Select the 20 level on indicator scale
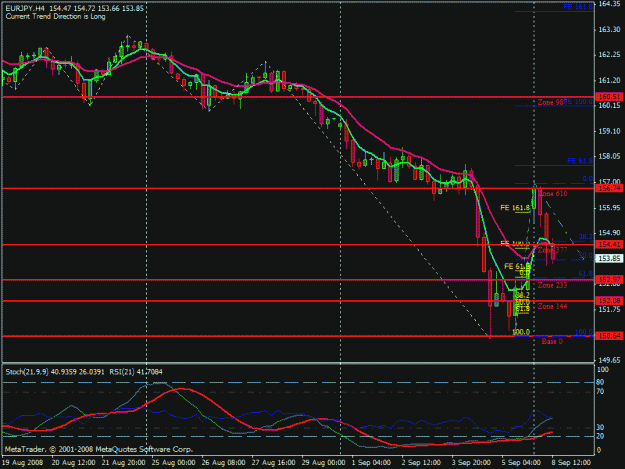This screenshot has width=625, height=469. pyautogui.click(x=600, y=436)
